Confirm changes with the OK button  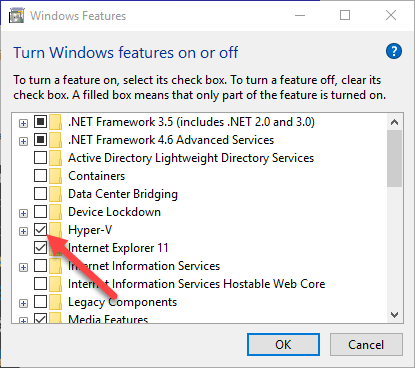pyautogui.click(x=283, y=344)
